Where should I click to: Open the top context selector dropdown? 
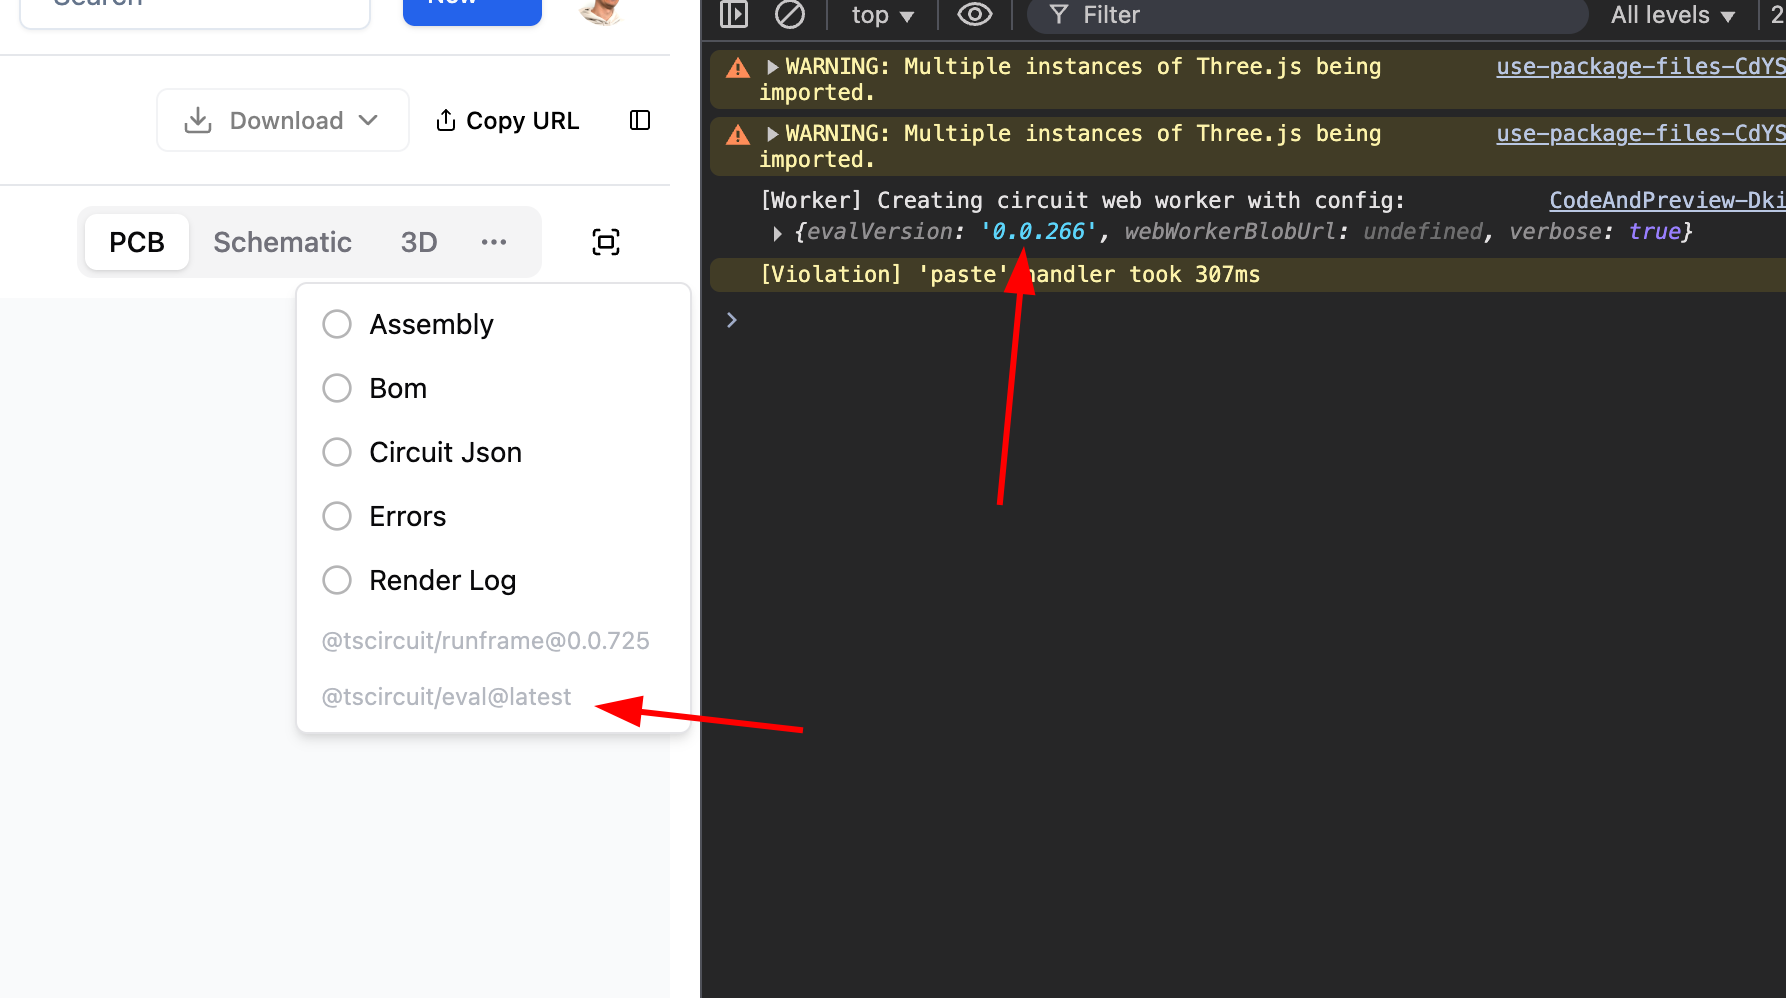coord(882,15)
